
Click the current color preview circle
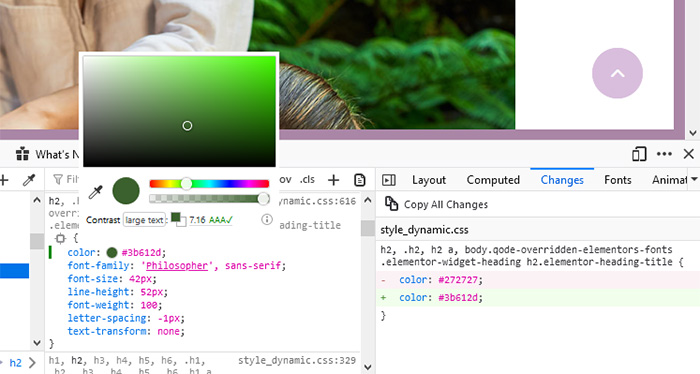click(x=126, y=191)
